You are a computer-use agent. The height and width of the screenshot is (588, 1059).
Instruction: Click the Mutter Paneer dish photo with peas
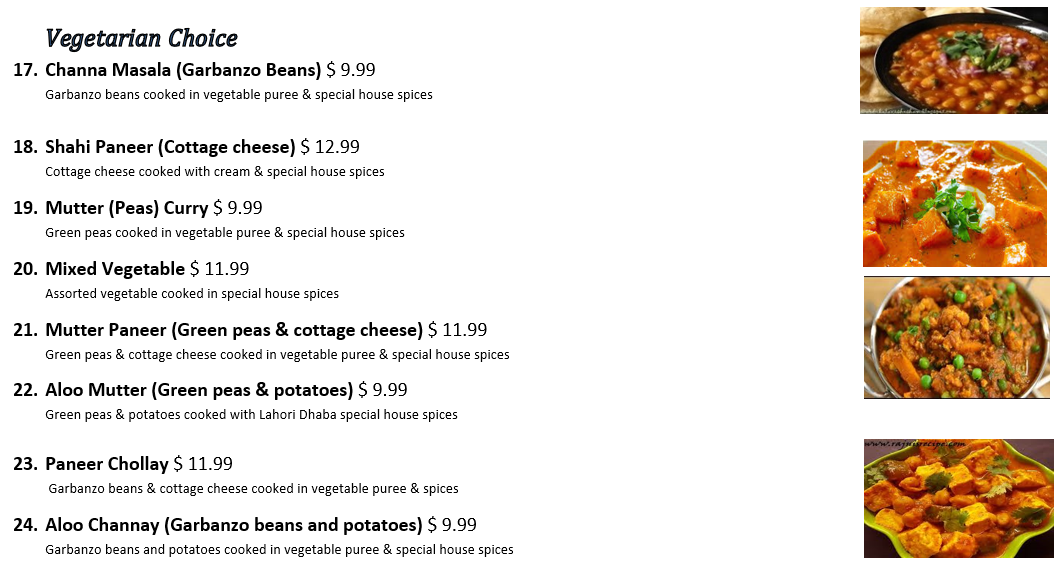[x=957, y=337]
